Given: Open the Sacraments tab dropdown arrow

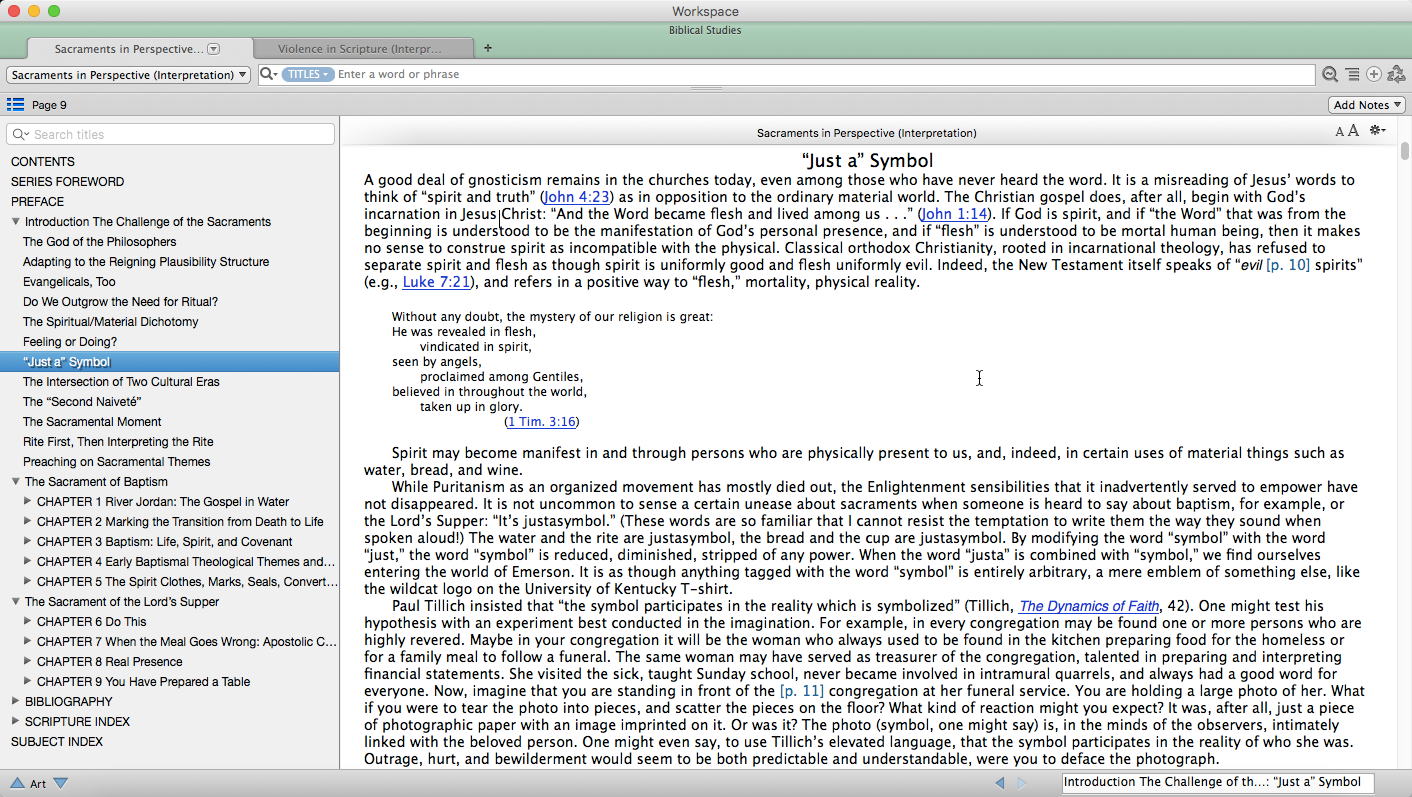Looking at the screenshot, I should point(213,49).
